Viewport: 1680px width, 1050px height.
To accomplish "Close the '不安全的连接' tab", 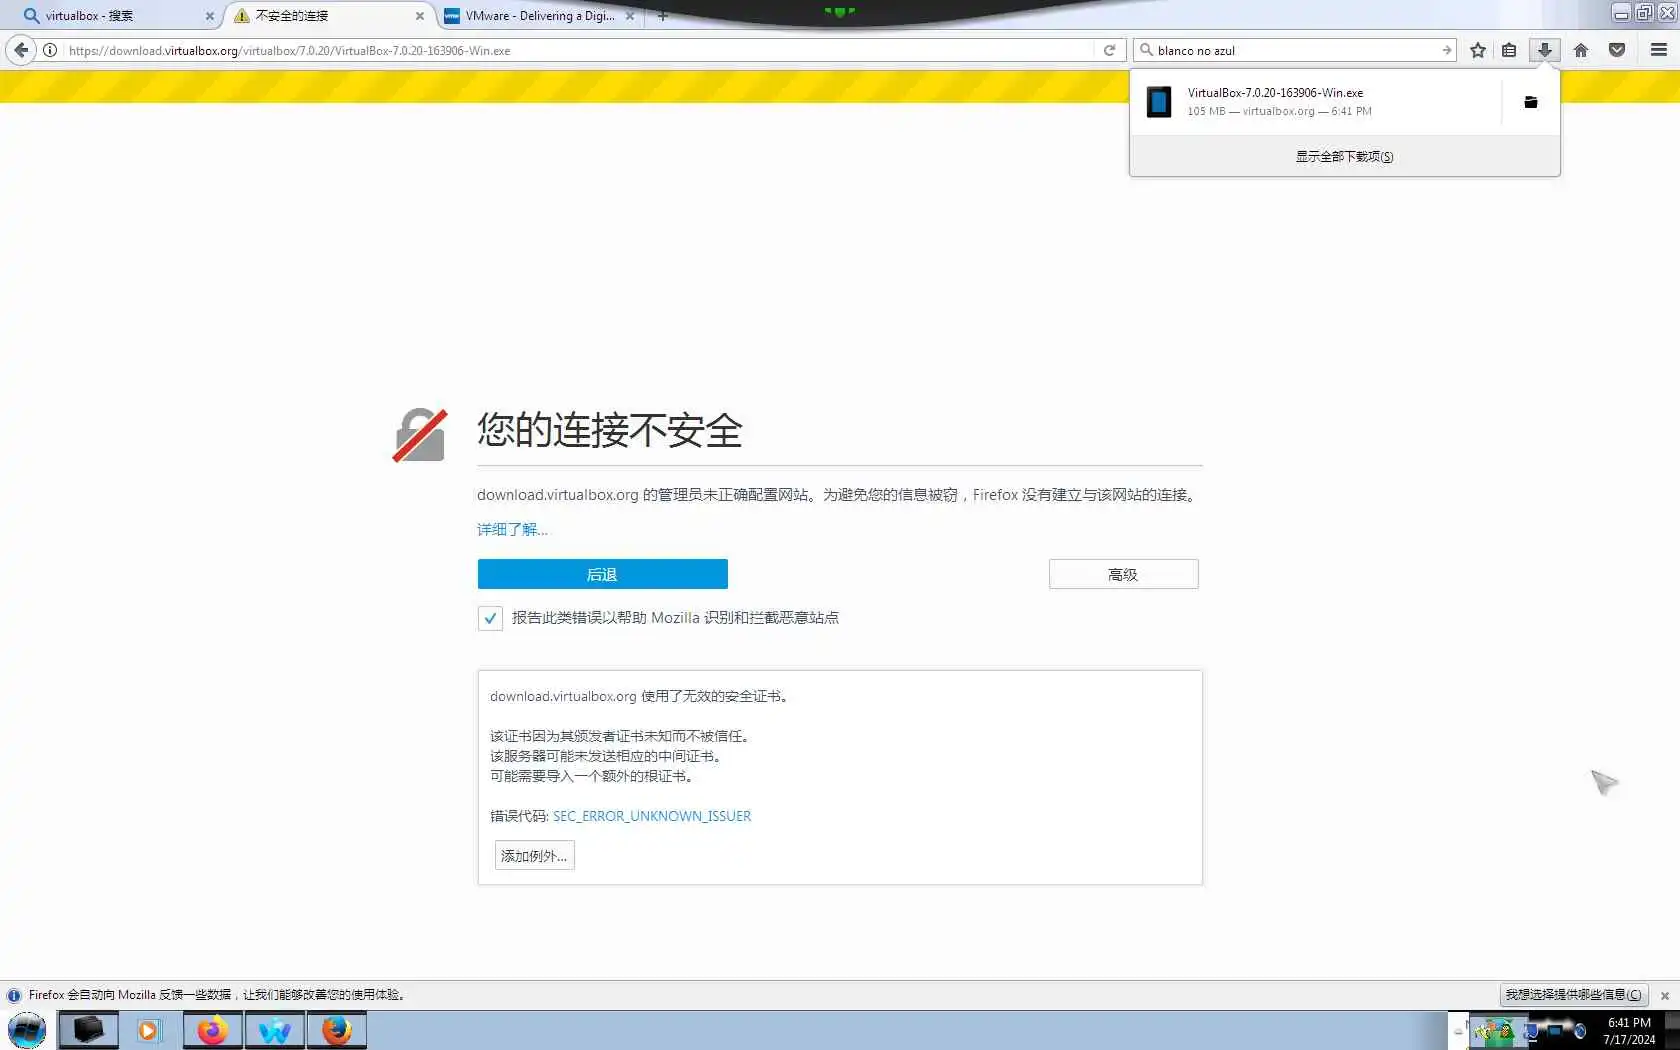I will 419,16.
